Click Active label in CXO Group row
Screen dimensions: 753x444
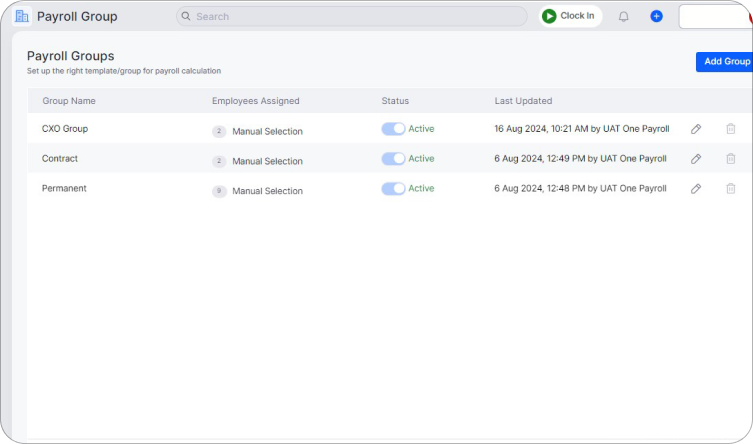pos(421,129)
